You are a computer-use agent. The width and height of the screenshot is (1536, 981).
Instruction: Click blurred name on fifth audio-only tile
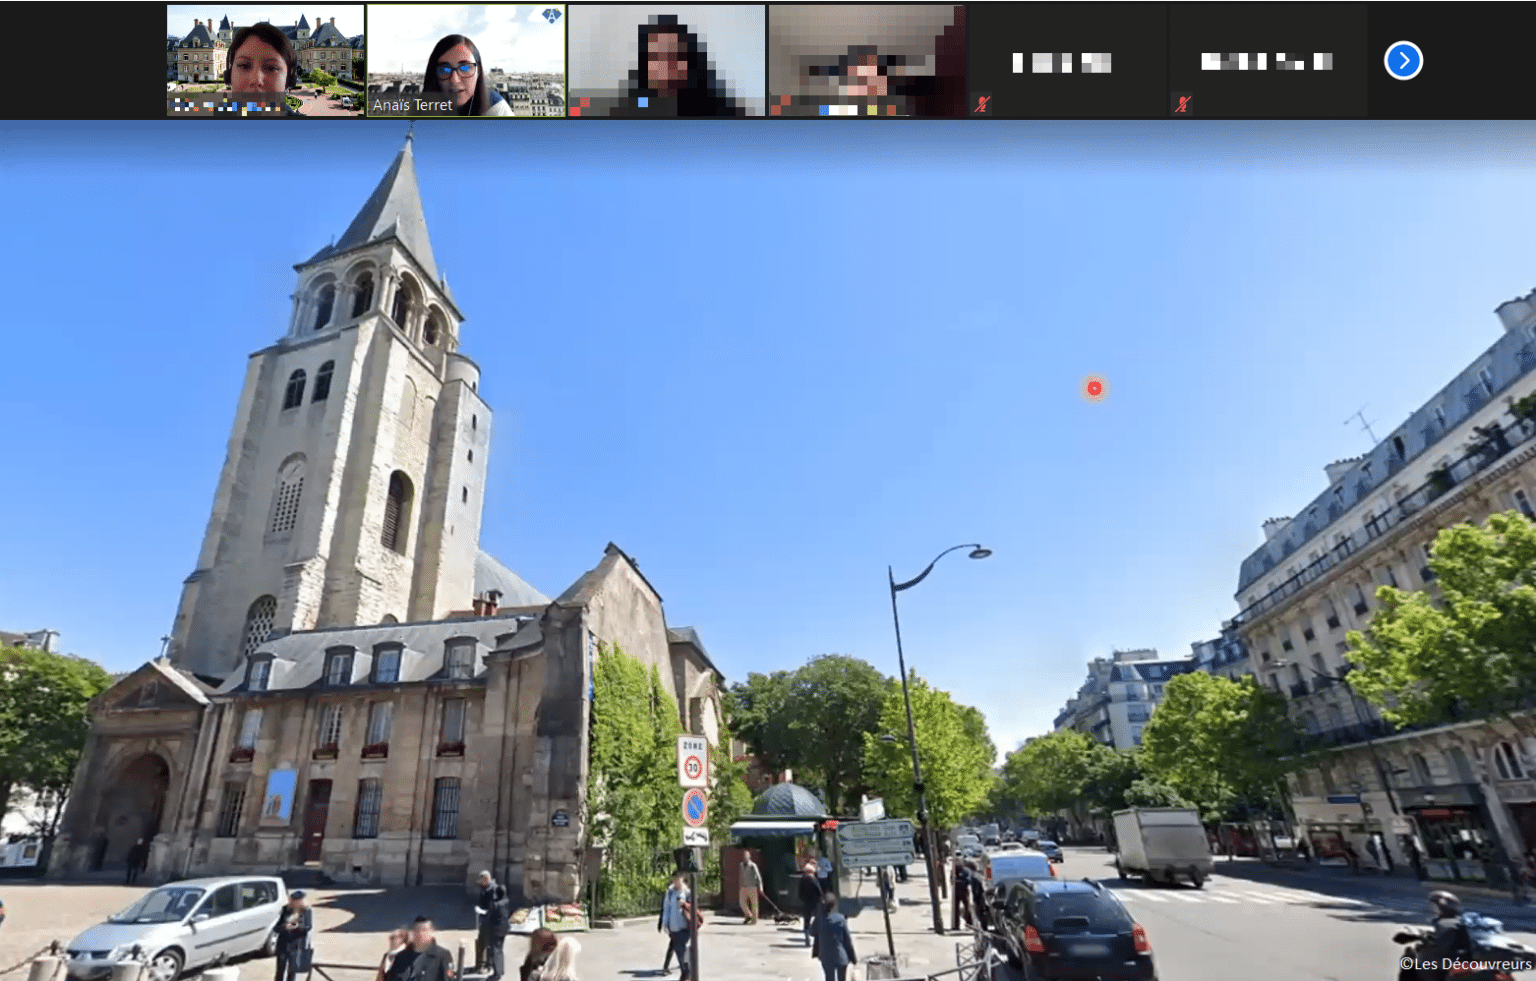click(x=1061, y=63)
